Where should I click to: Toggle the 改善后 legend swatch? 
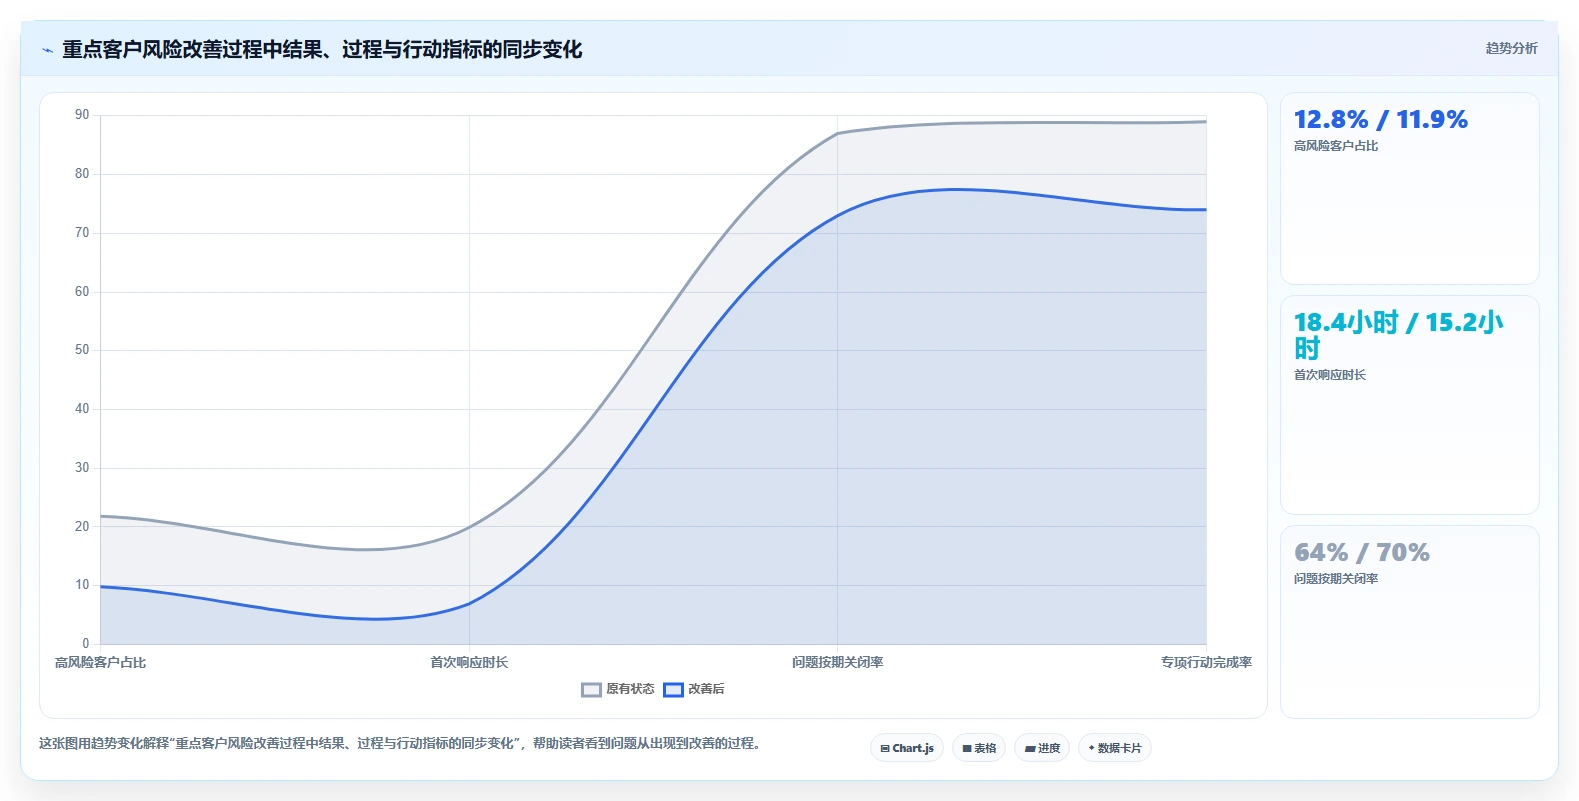pyautogui.click(x=673, y=690)
